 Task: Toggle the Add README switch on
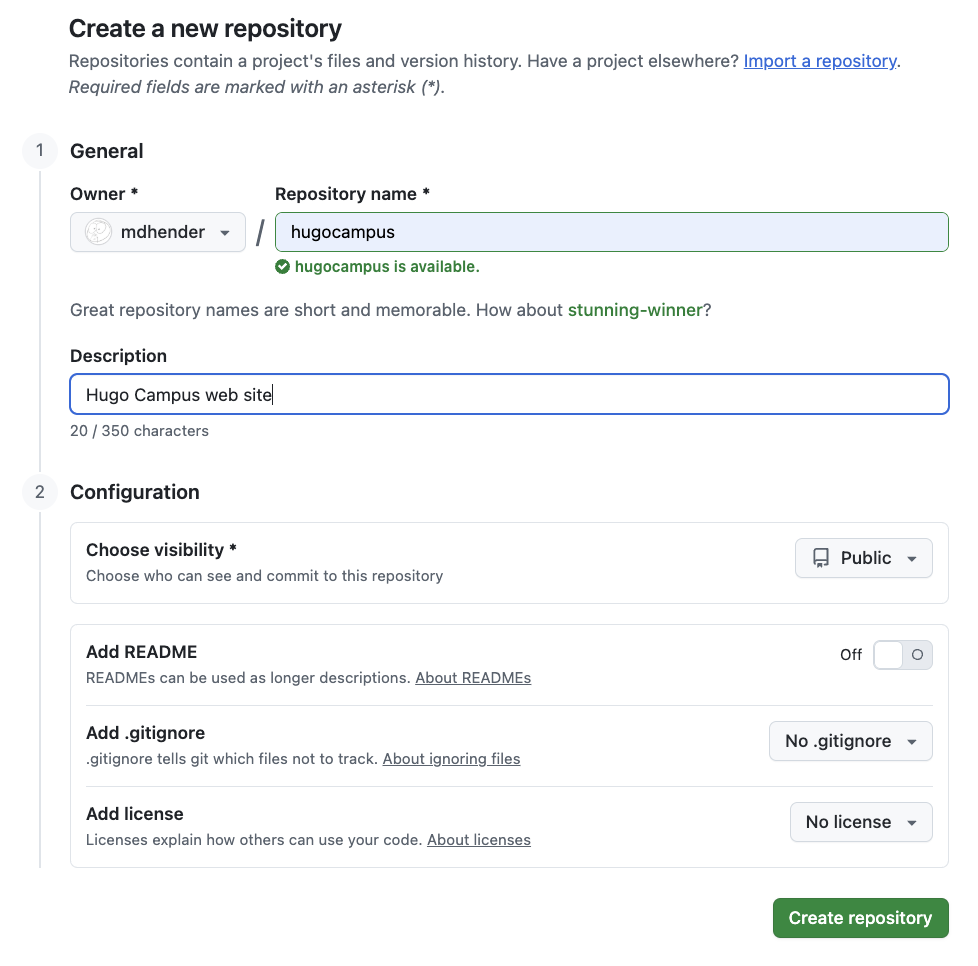[x=902, y=655]
